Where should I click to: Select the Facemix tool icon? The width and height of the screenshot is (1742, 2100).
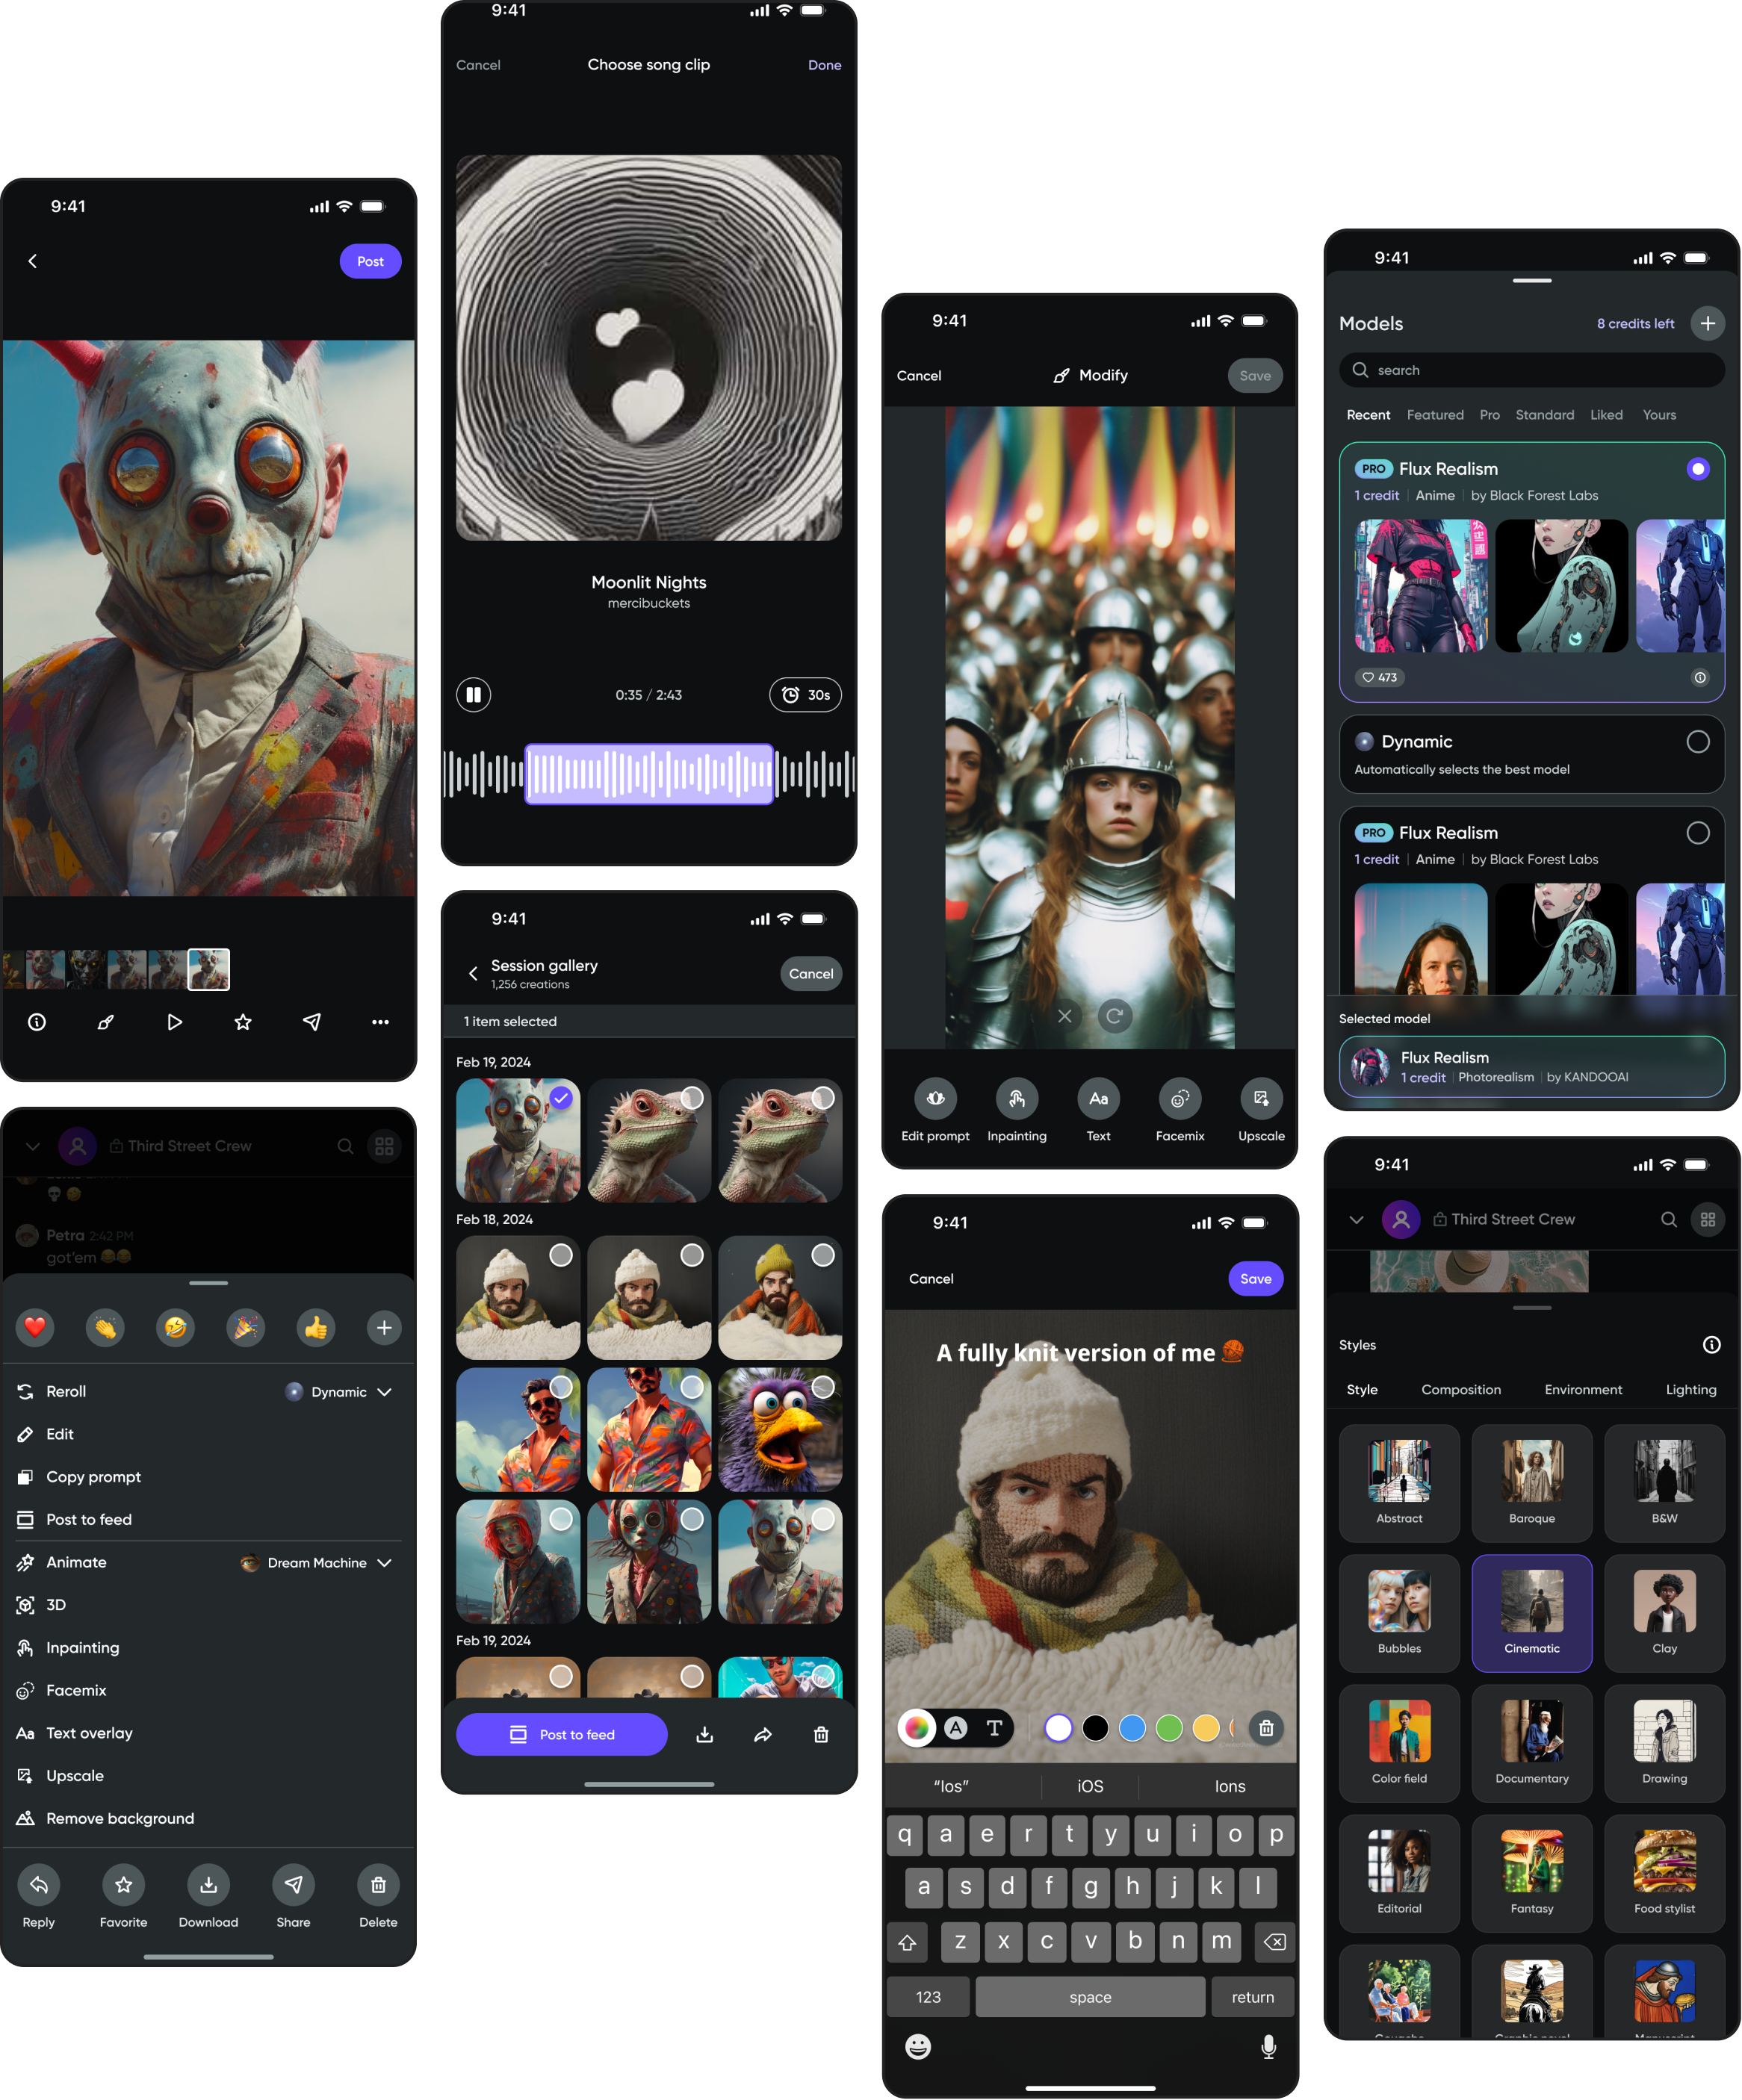pyautogui.click(x=1179, y=1099)
